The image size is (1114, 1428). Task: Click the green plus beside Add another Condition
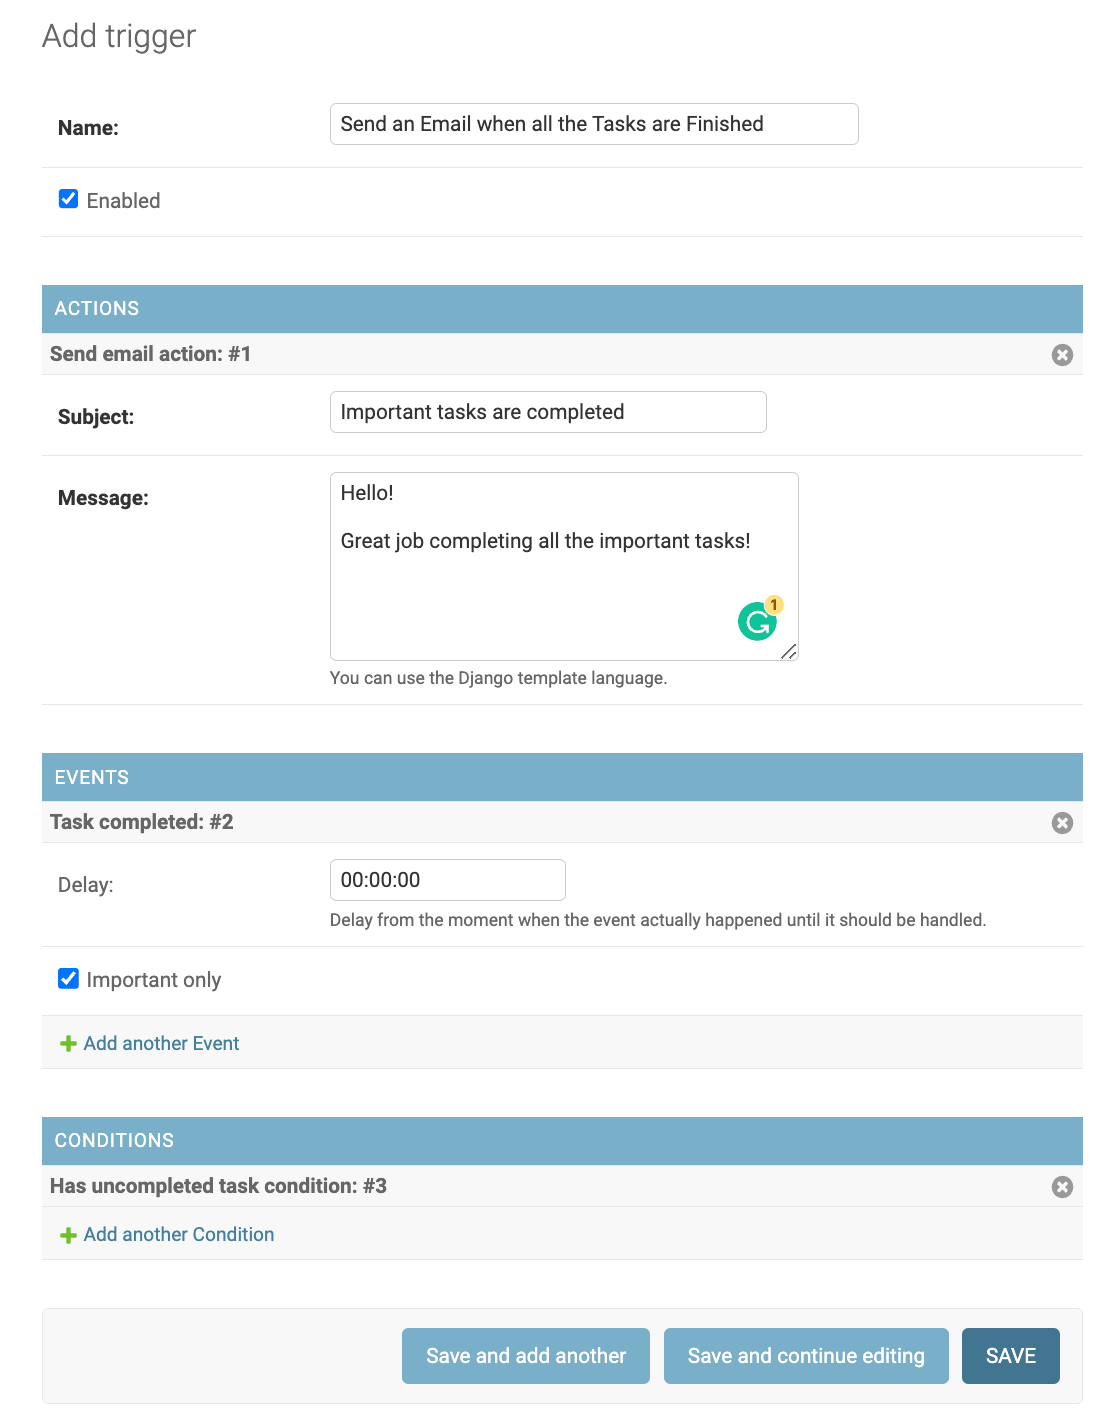pos(68,1236)
